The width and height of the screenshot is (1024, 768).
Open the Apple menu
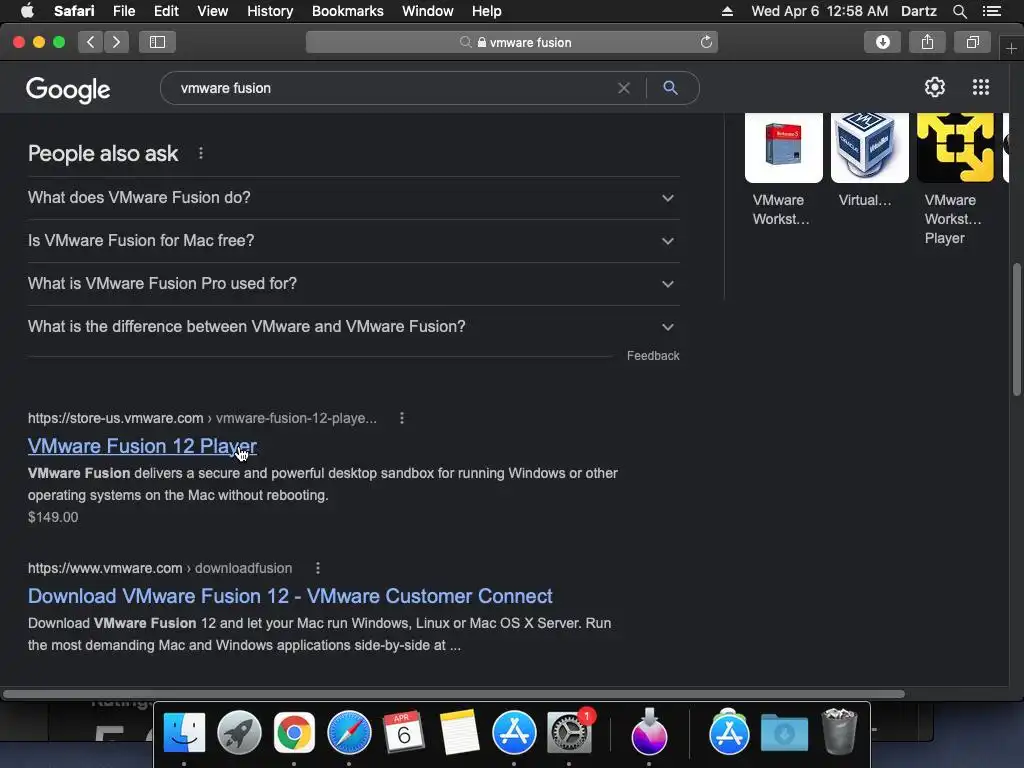point(27,10)
